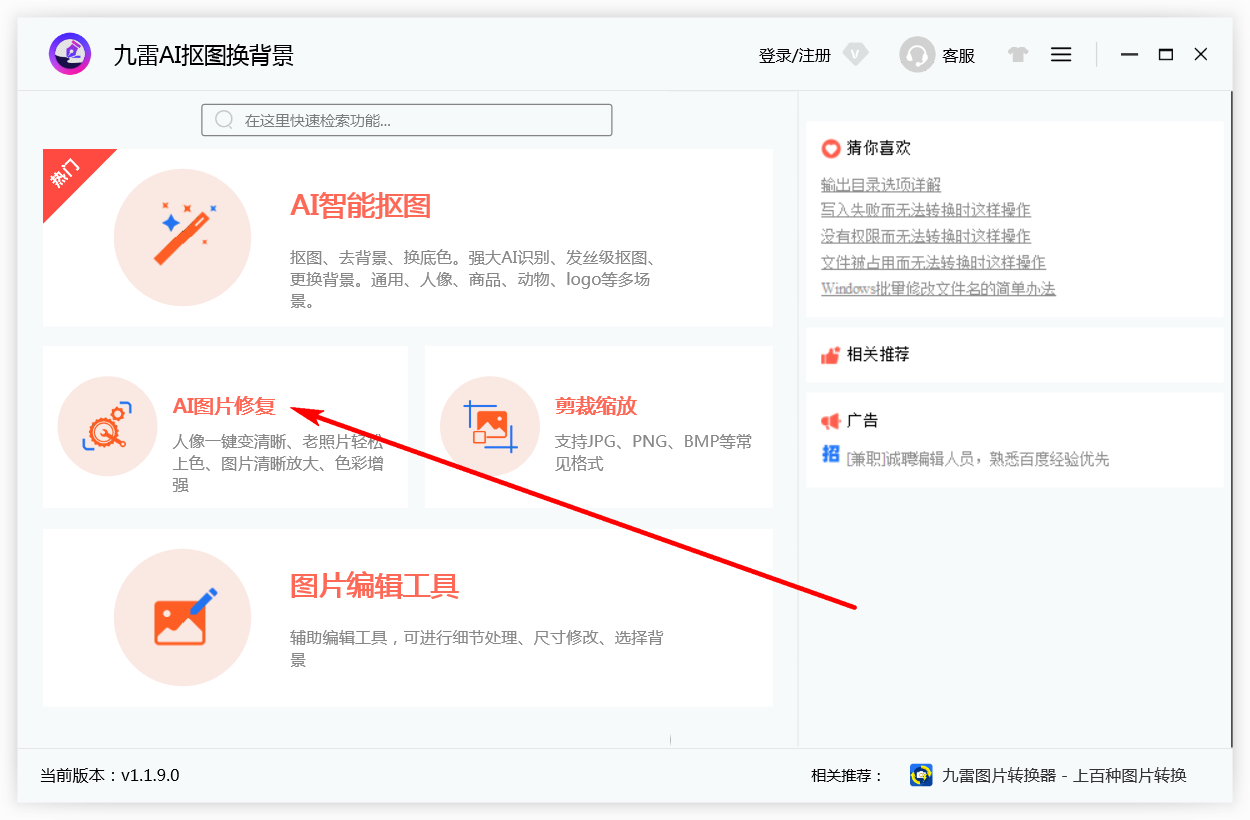Click the 猜你喜欢 heading
This screenshot has height=820, width=1250.
(879, 148)
